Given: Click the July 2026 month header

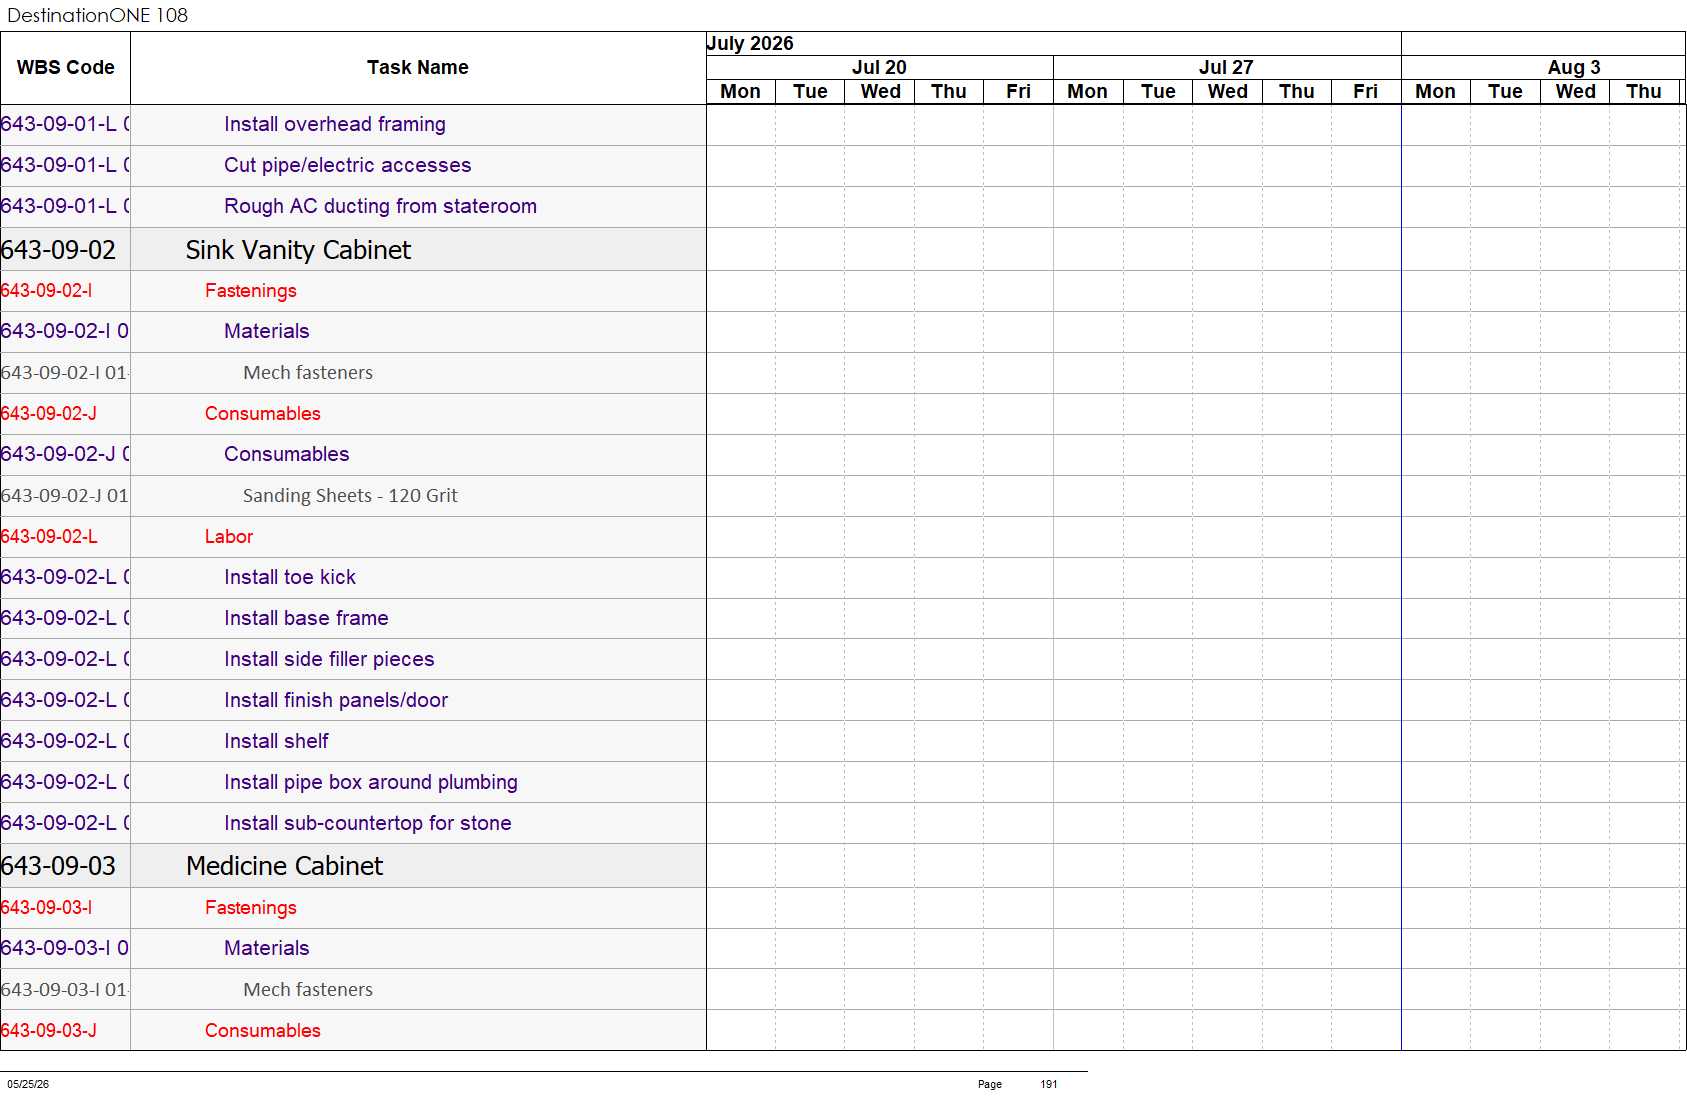Looking at the screenshot, I should [750, 44].
